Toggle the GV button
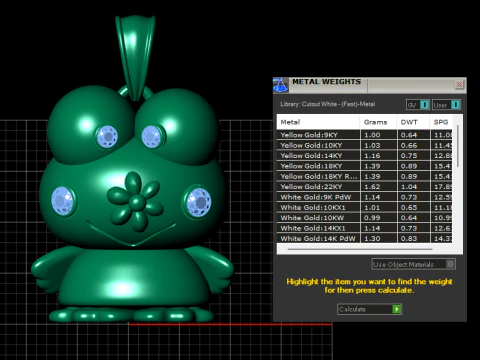The image size is (480, 360). [x=418, y=105]
